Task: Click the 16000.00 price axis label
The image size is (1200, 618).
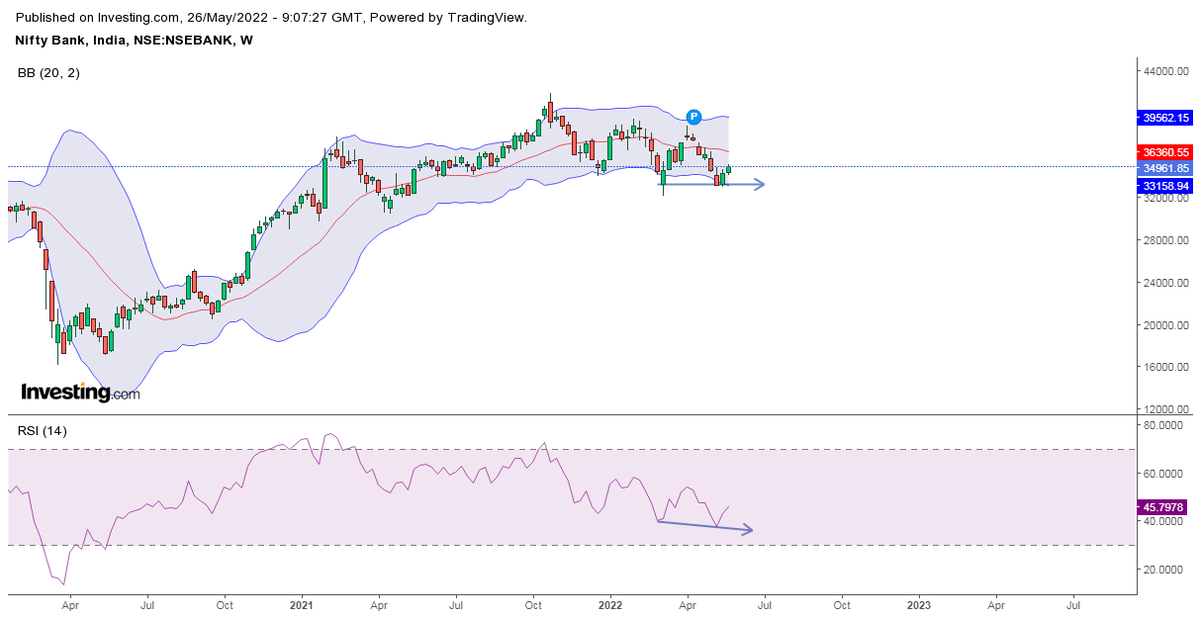Action: 1167,367
